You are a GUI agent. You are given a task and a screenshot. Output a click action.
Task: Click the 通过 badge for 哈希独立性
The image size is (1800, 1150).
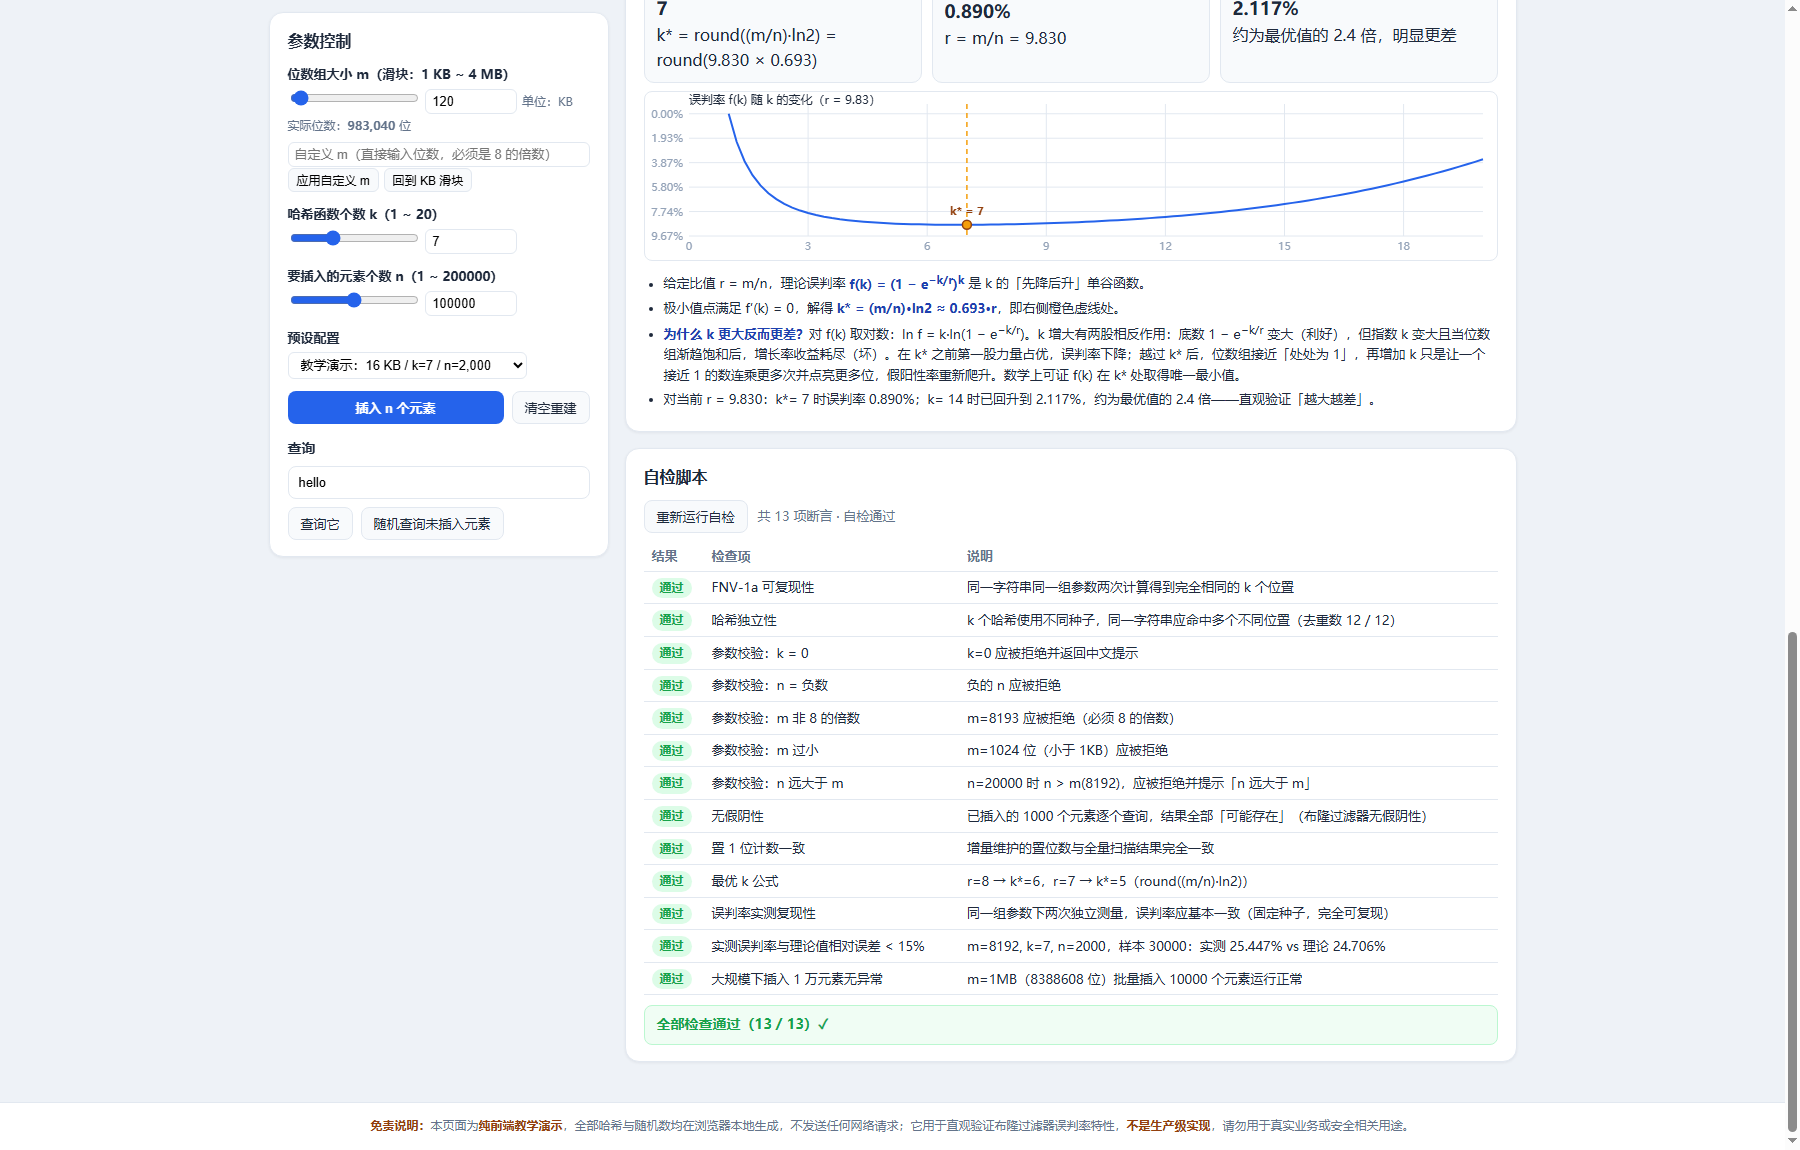tap(672, 620)
